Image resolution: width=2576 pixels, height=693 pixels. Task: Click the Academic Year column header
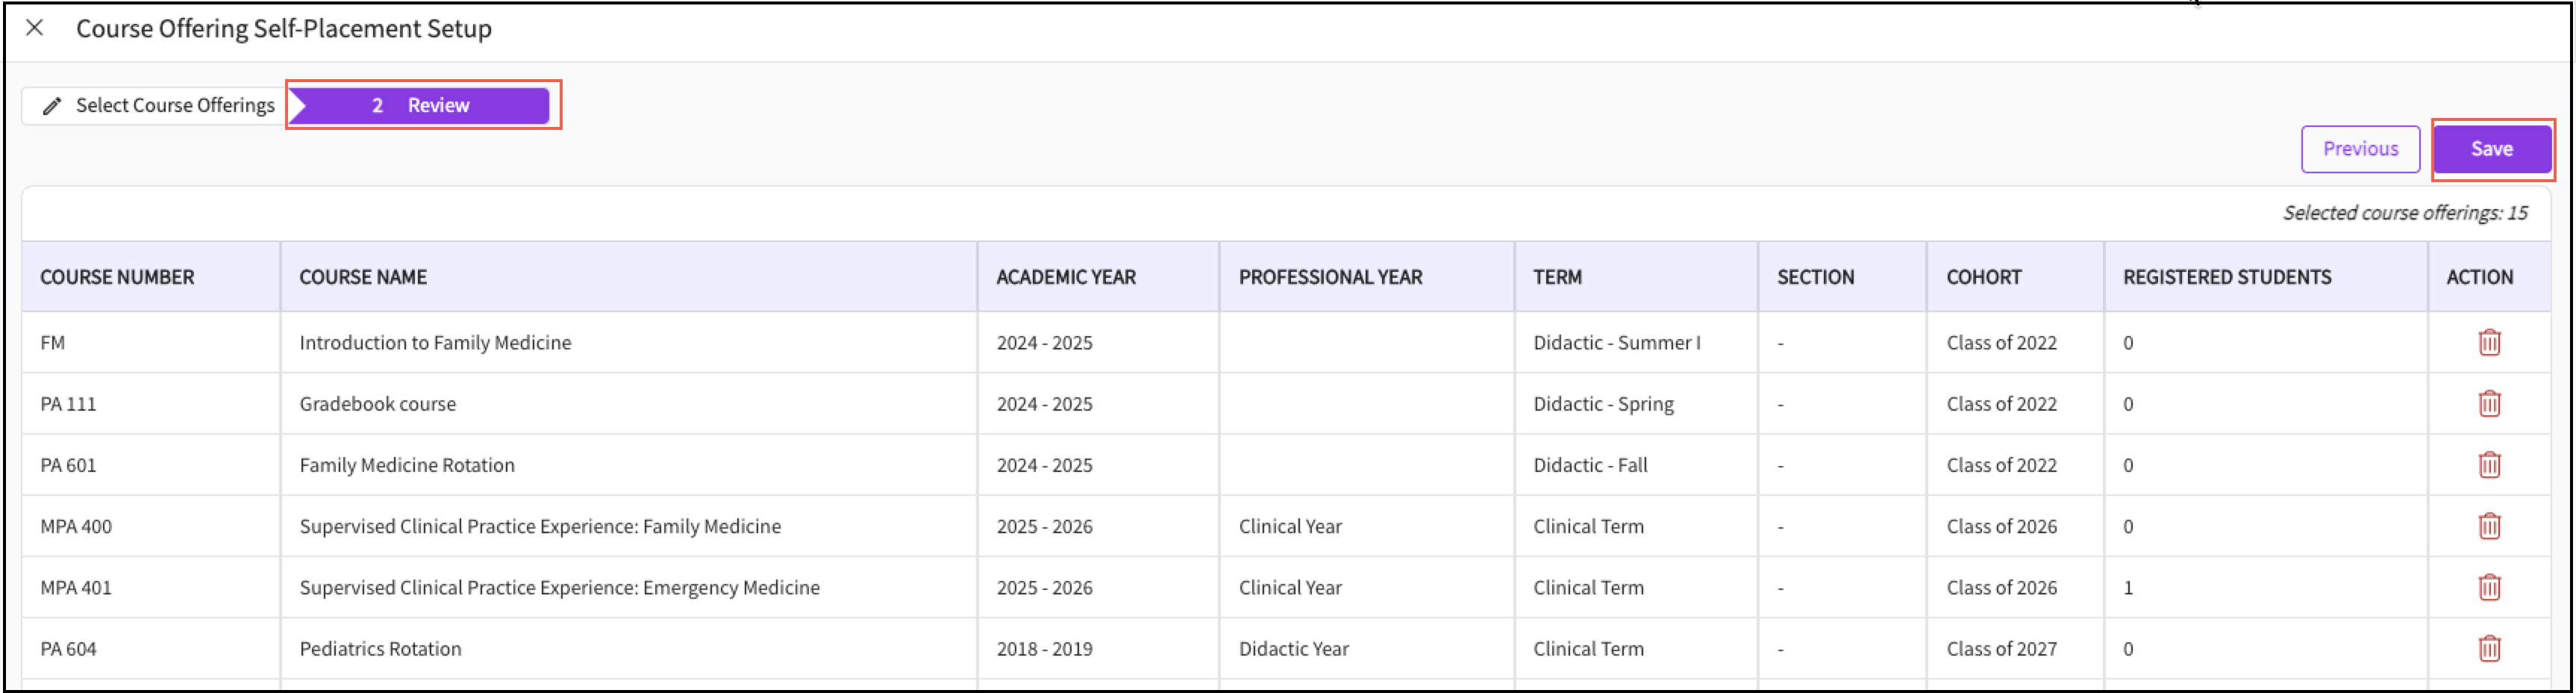point(1065,277)
